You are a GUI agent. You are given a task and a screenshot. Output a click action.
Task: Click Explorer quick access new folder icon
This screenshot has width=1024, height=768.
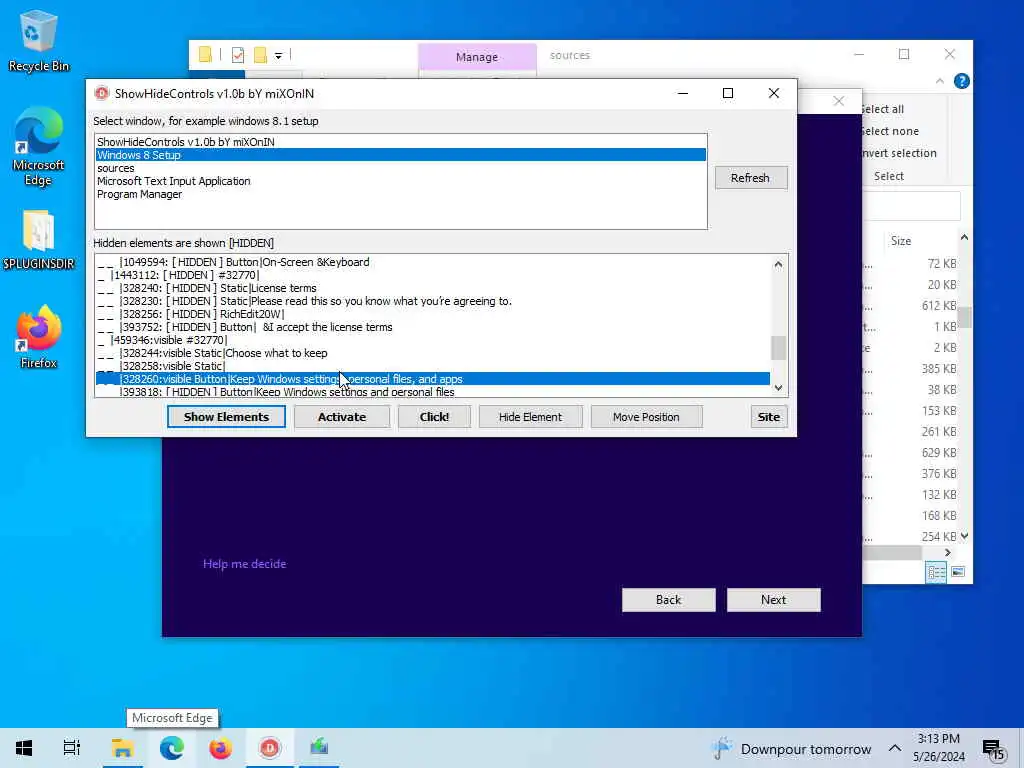click(261, 55)
